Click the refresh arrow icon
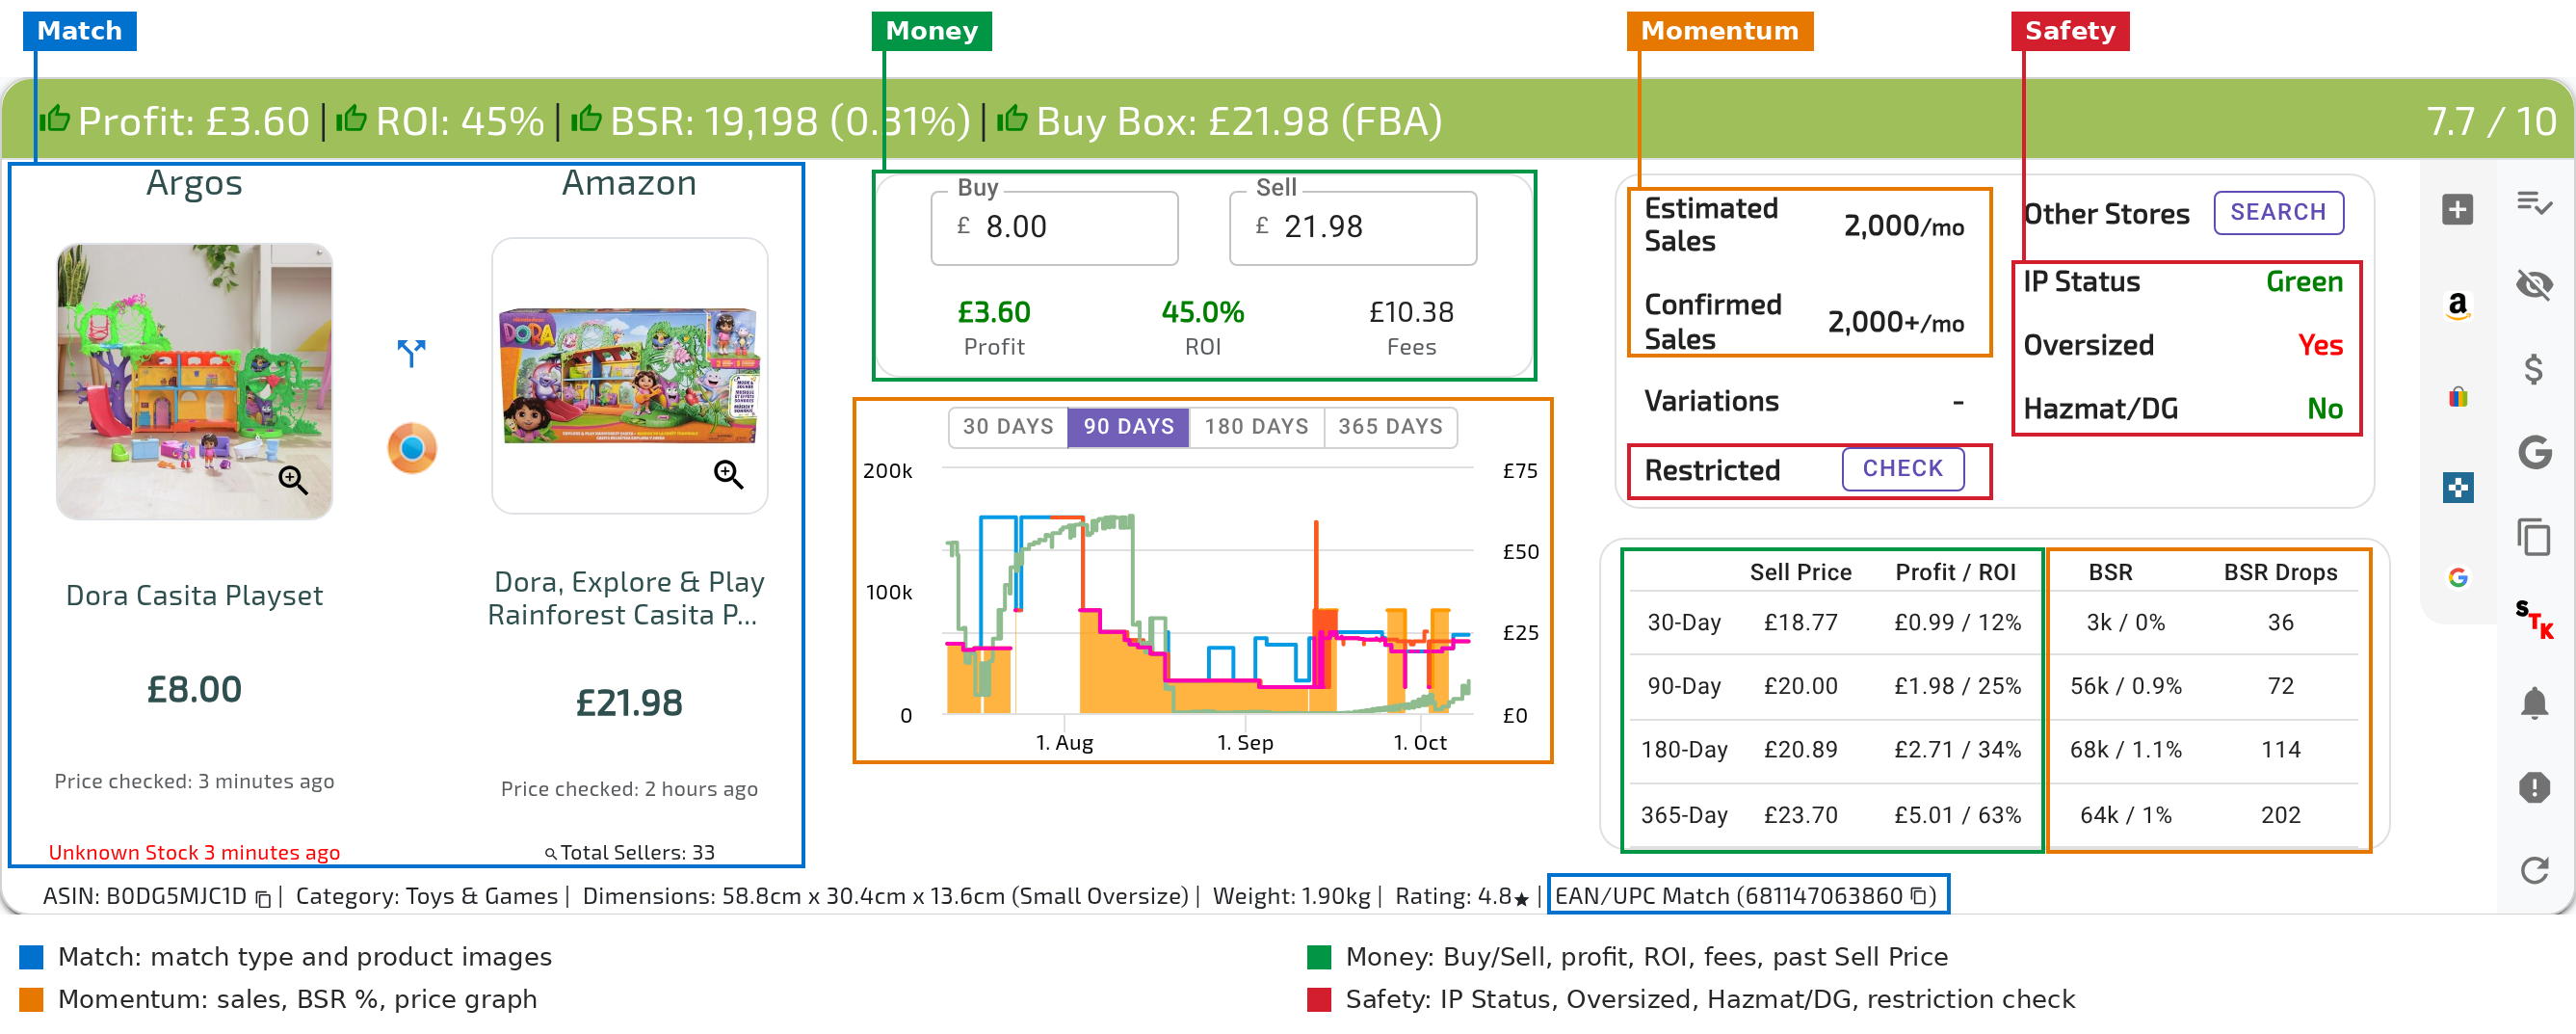This screenshot has height=1034, width=2576. [x=2534, y=870]
